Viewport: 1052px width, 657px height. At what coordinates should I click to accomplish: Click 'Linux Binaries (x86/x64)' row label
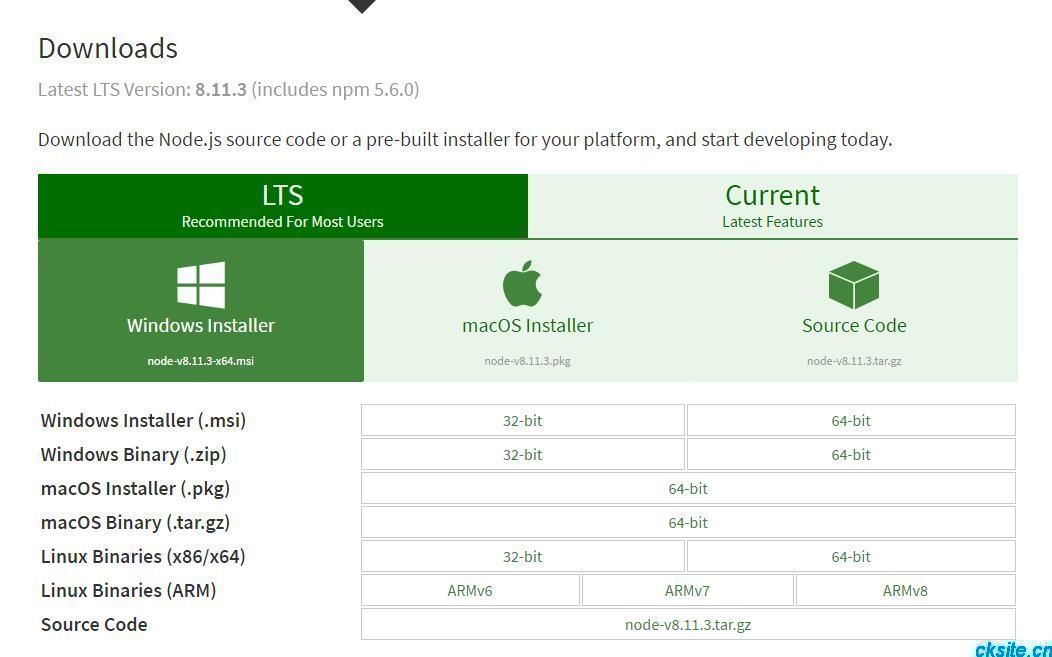[x=144, y=556]
